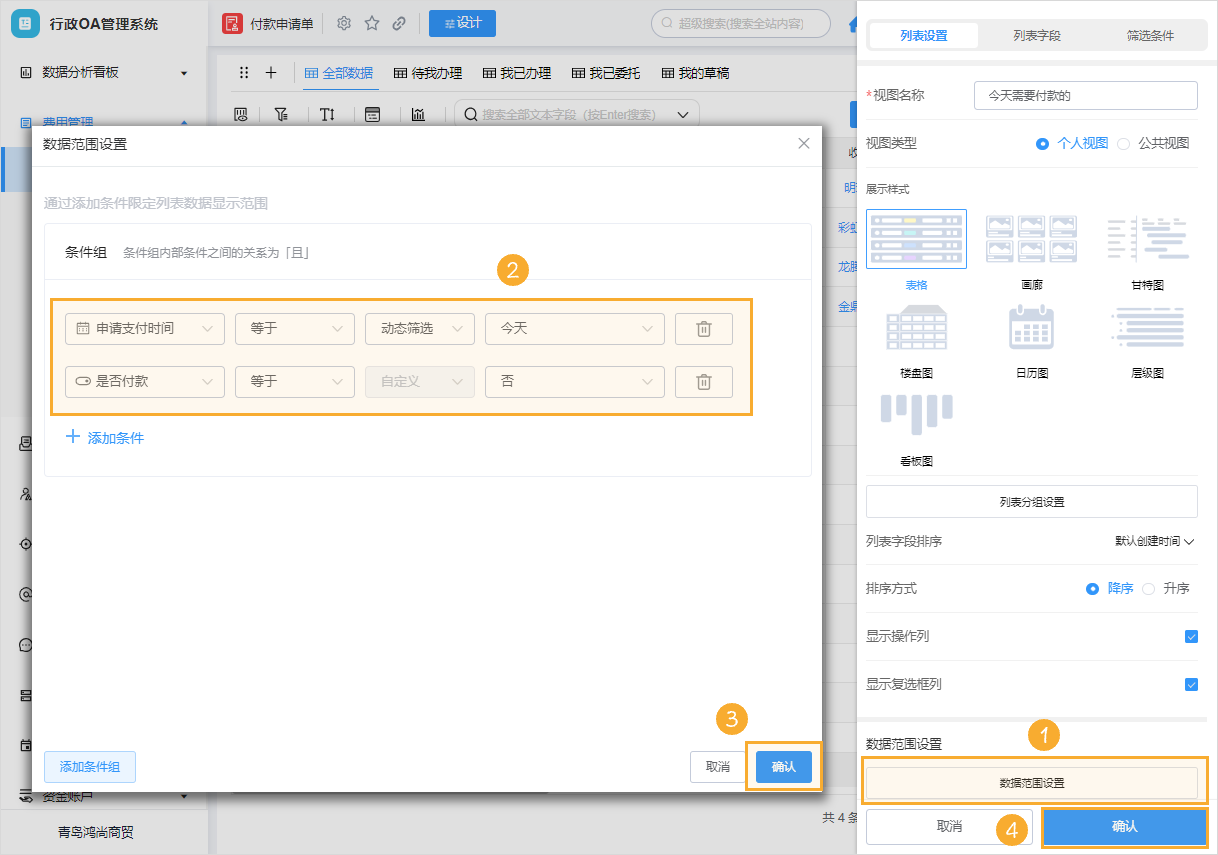1218x855 pixels.
Task: Open the 动态筛选 dropdown in the first condition
Action: (x=419, y=328)
